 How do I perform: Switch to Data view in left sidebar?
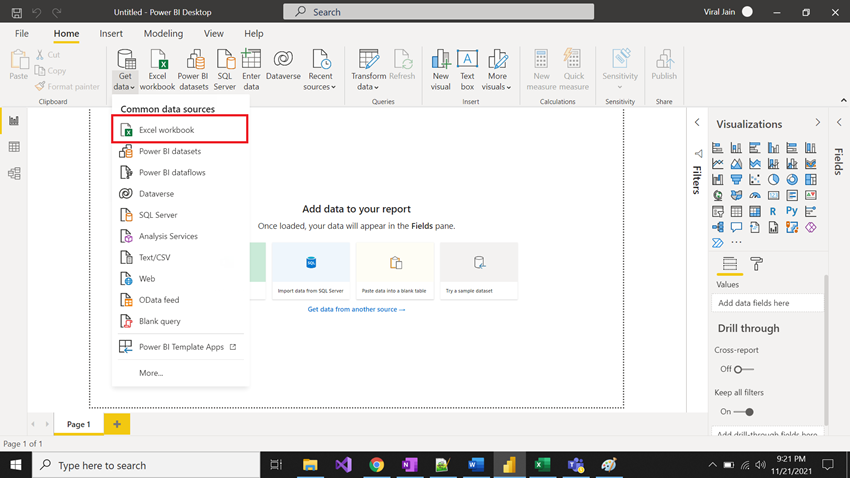point(14,147)
